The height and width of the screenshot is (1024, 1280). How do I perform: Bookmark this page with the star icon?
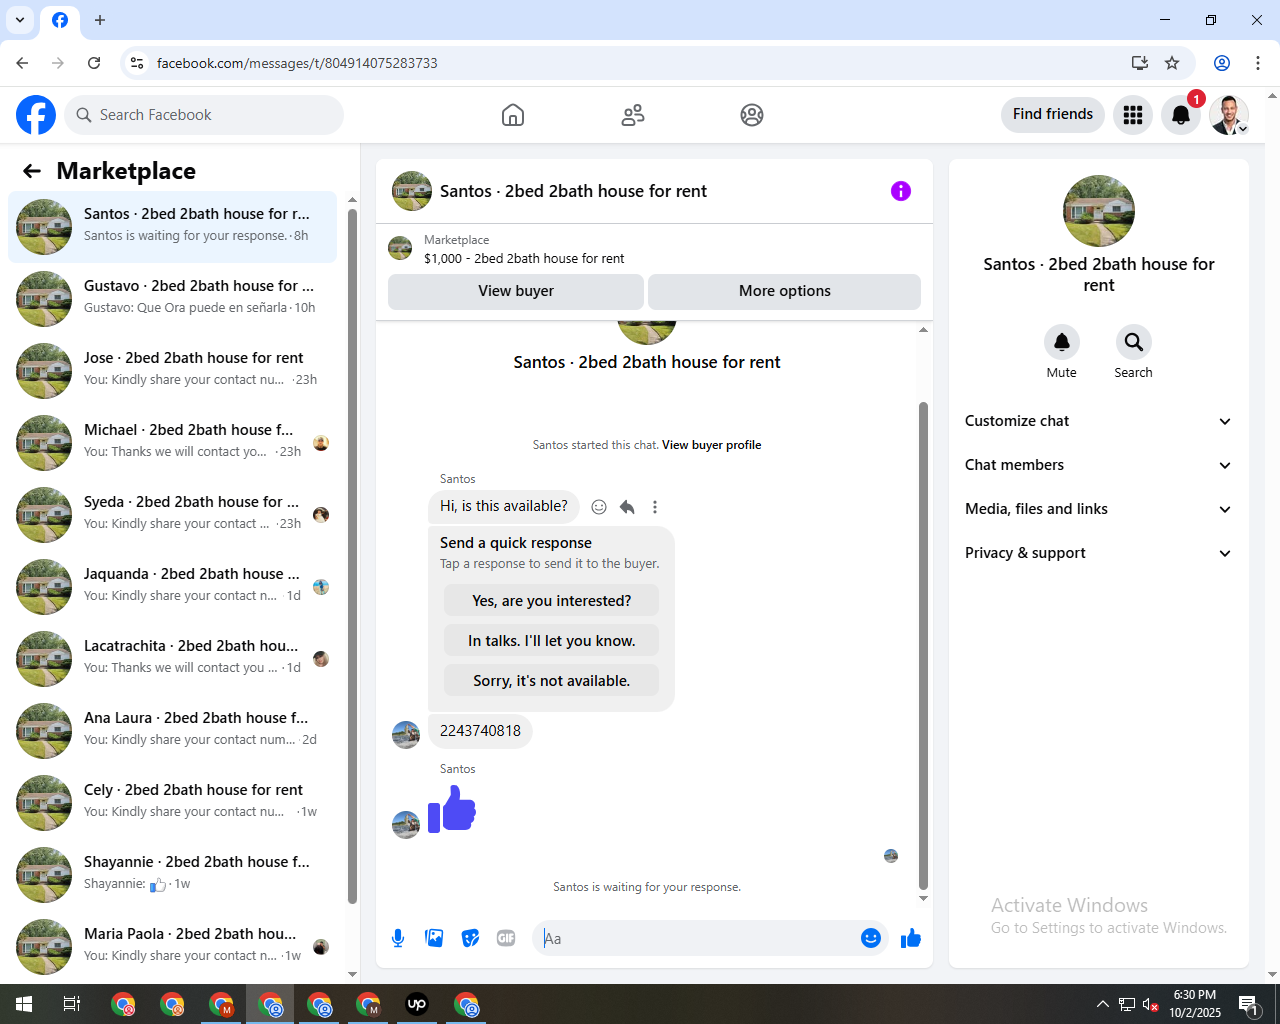1172,63
